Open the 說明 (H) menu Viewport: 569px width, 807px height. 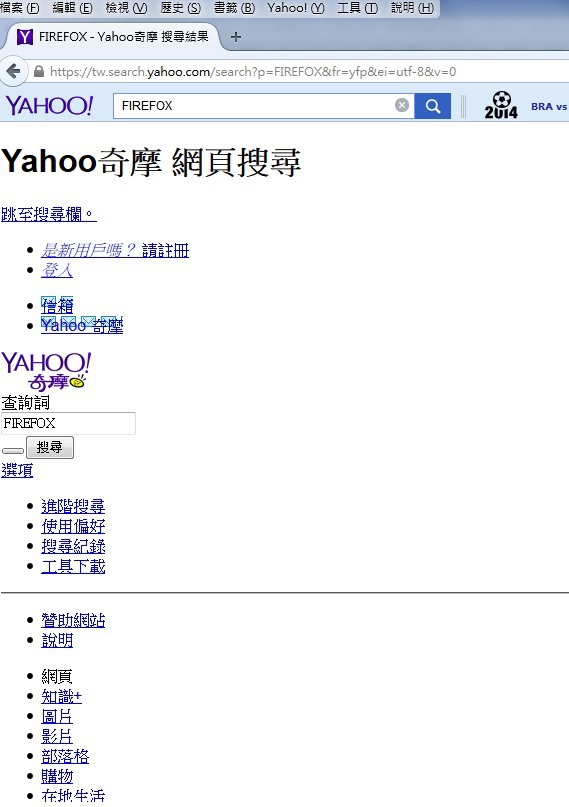[x=412, y=8]
